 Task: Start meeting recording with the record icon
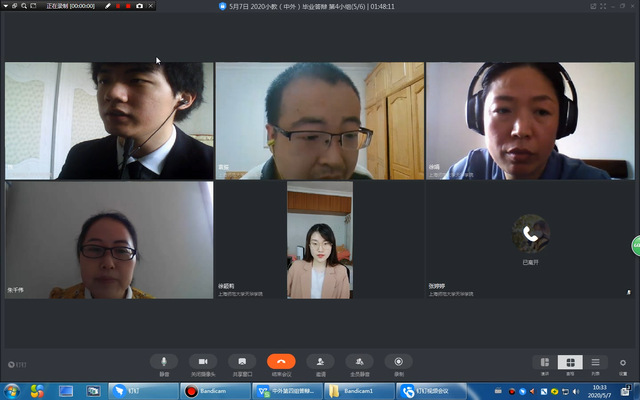398,361
